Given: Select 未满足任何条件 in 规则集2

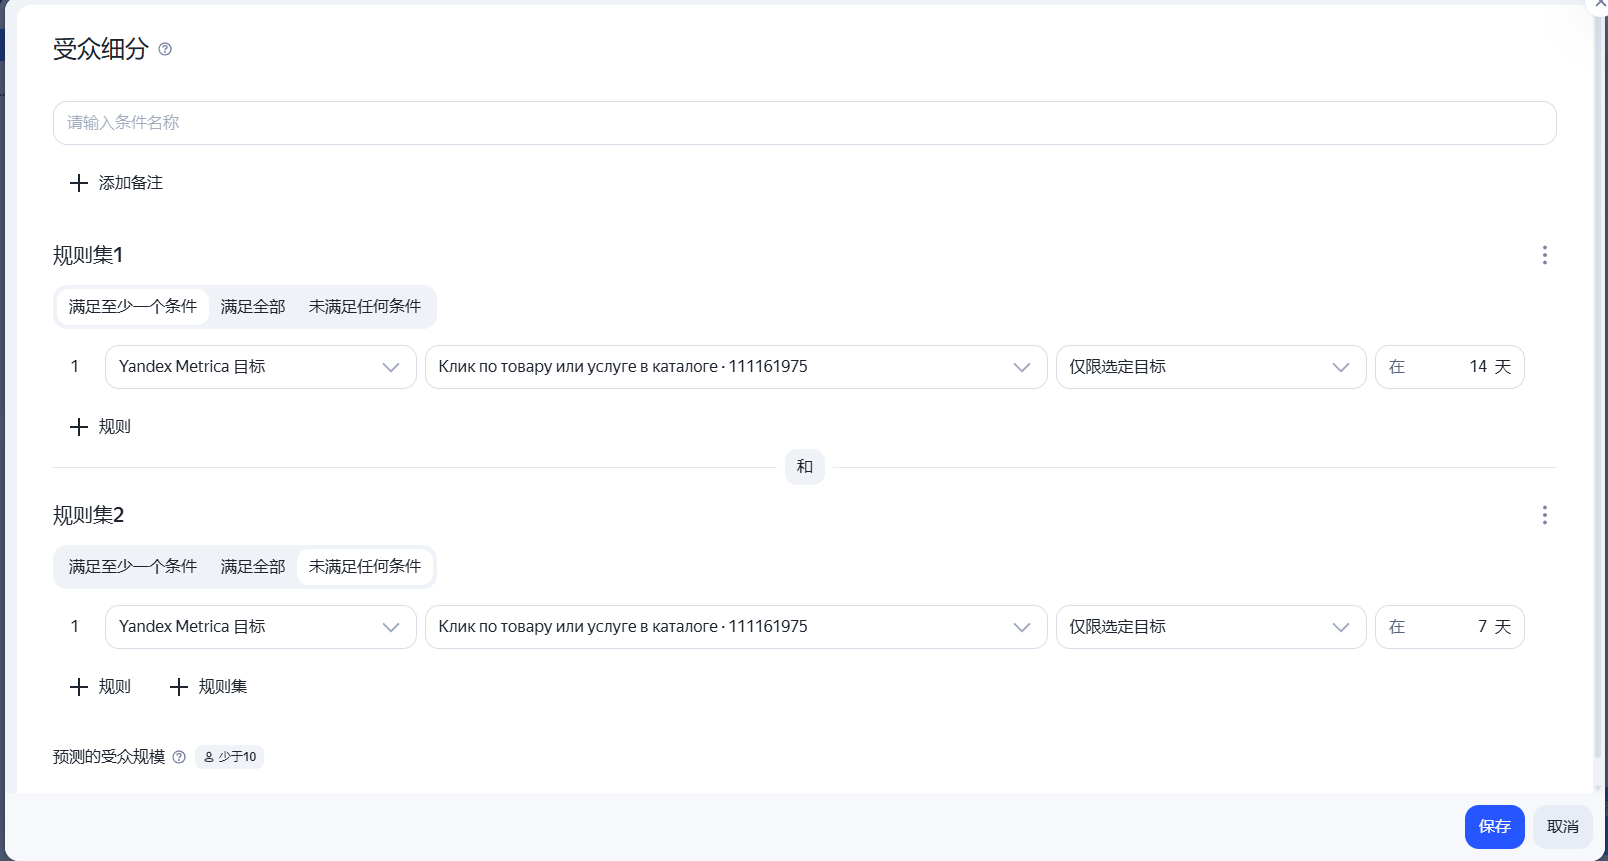Looking at the screenshot, I should (365, 567).
